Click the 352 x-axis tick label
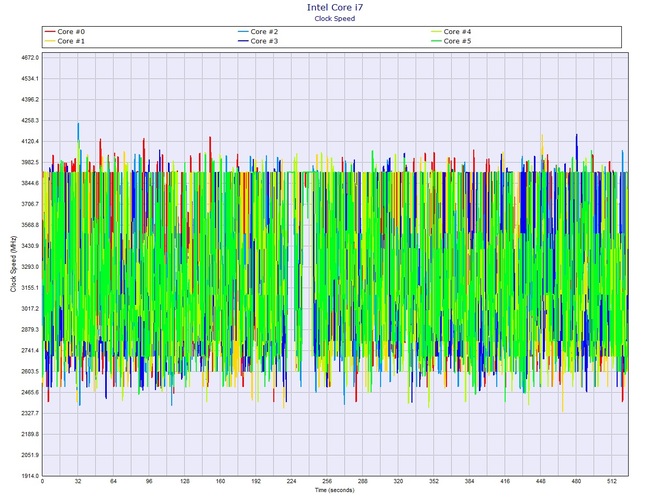670x502 pixels. 434,481
